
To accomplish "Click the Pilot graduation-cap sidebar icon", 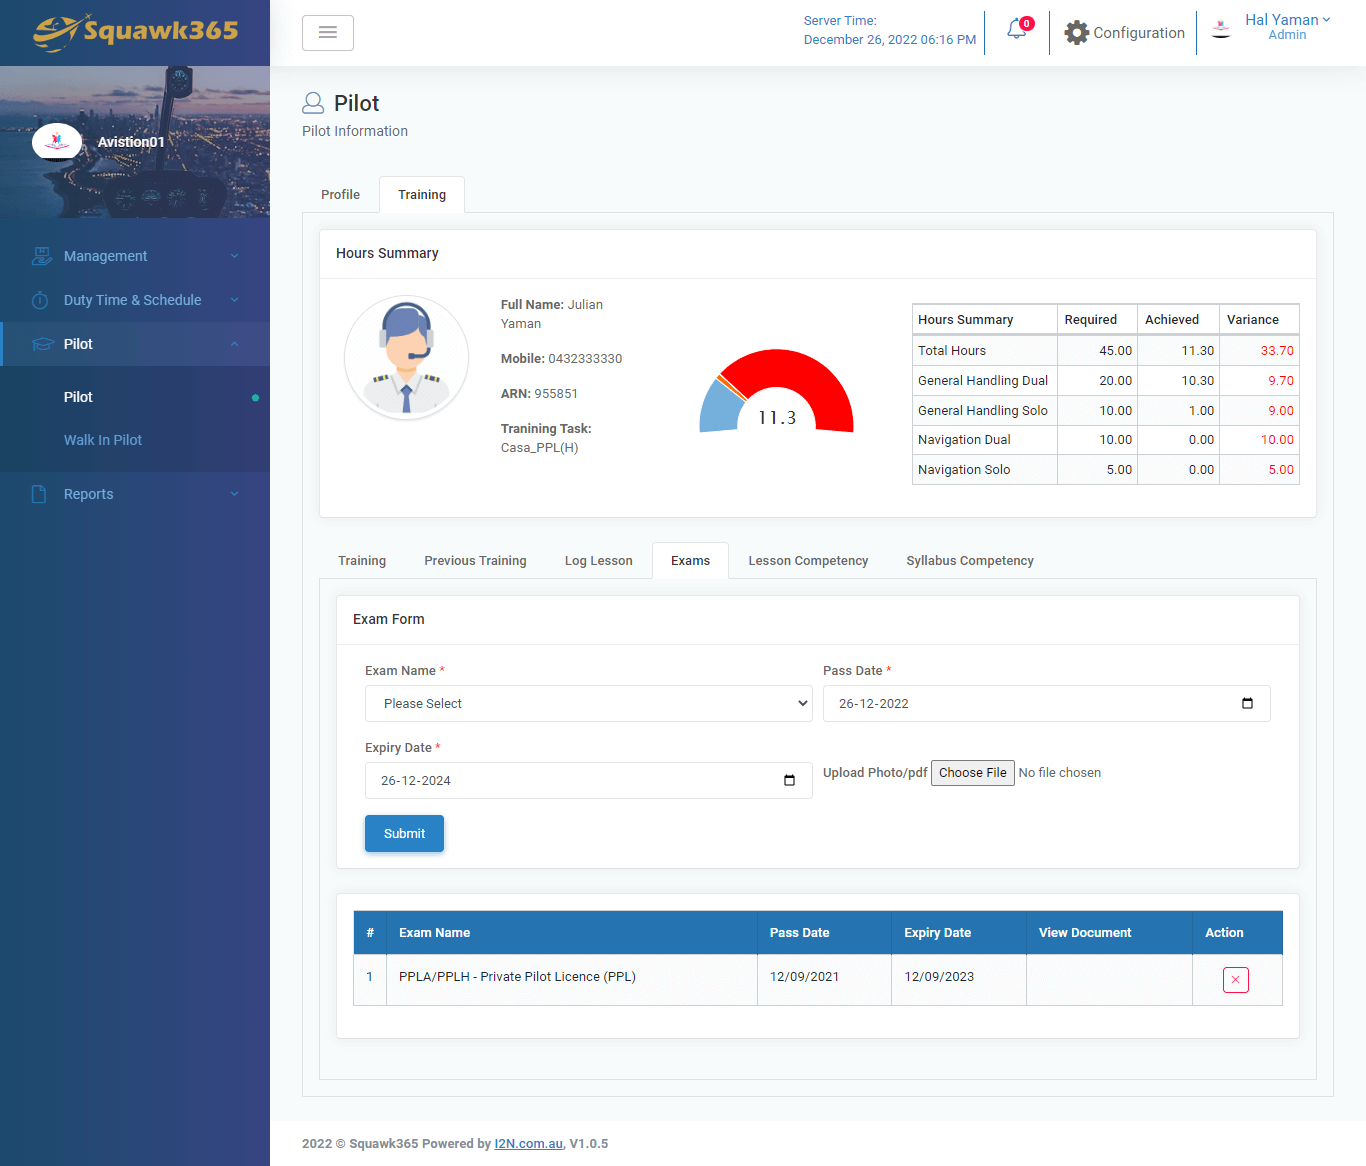I will (41, 343).
